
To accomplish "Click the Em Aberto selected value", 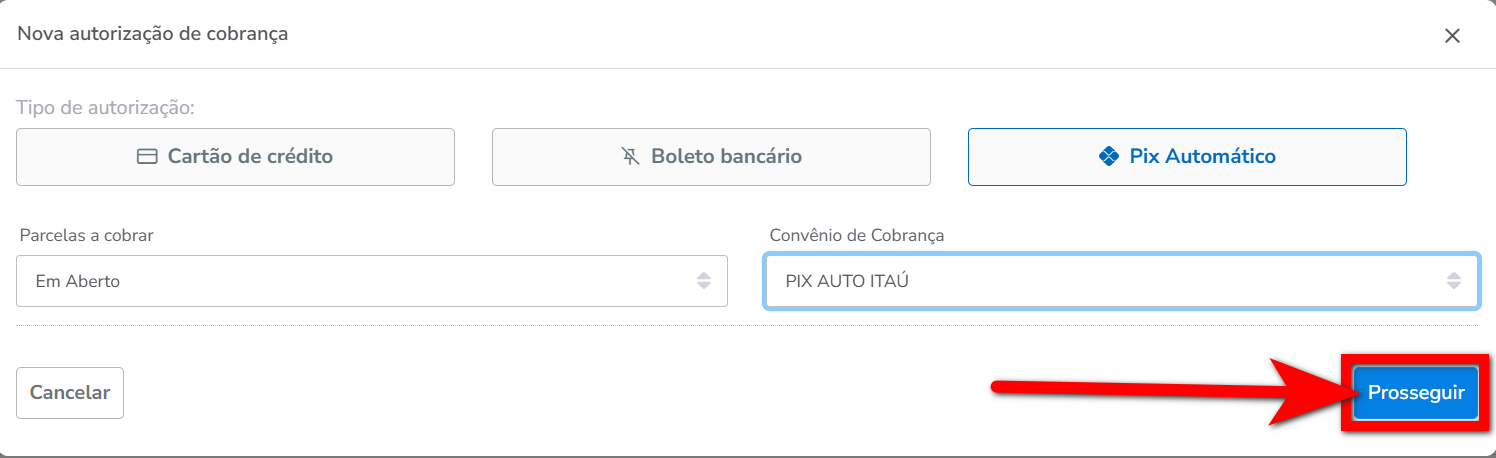I will point(78,281).
